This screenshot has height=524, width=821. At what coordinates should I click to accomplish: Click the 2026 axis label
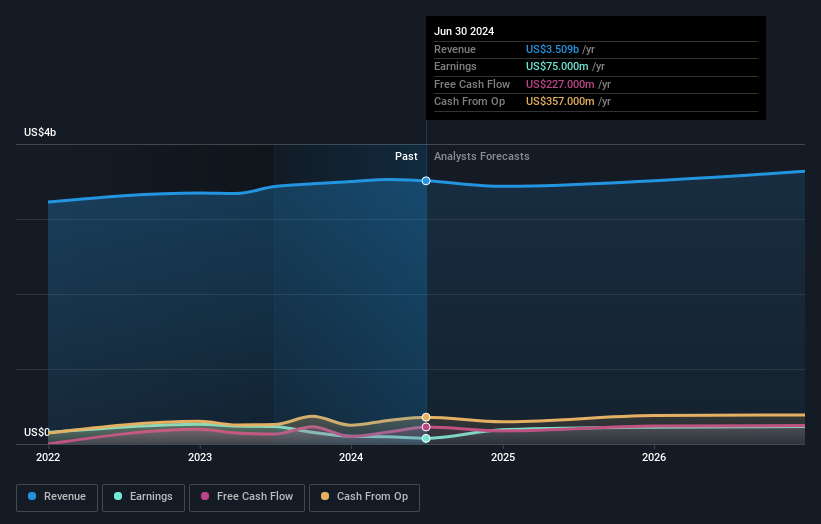point(654,458)
